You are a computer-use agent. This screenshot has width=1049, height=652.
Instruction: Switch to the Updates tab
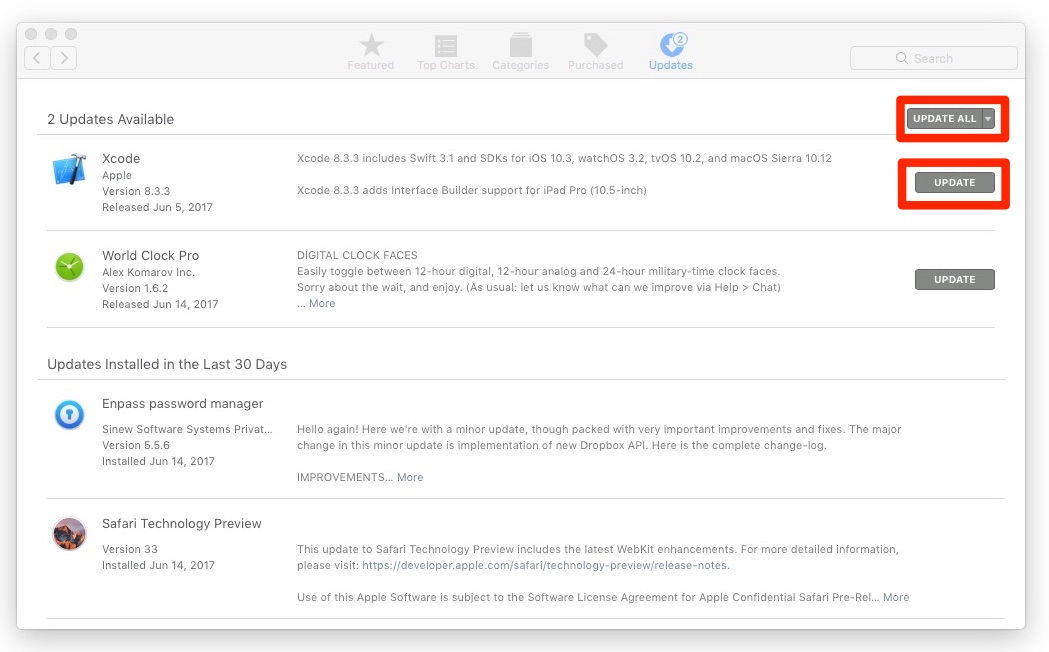coord(670,50)
